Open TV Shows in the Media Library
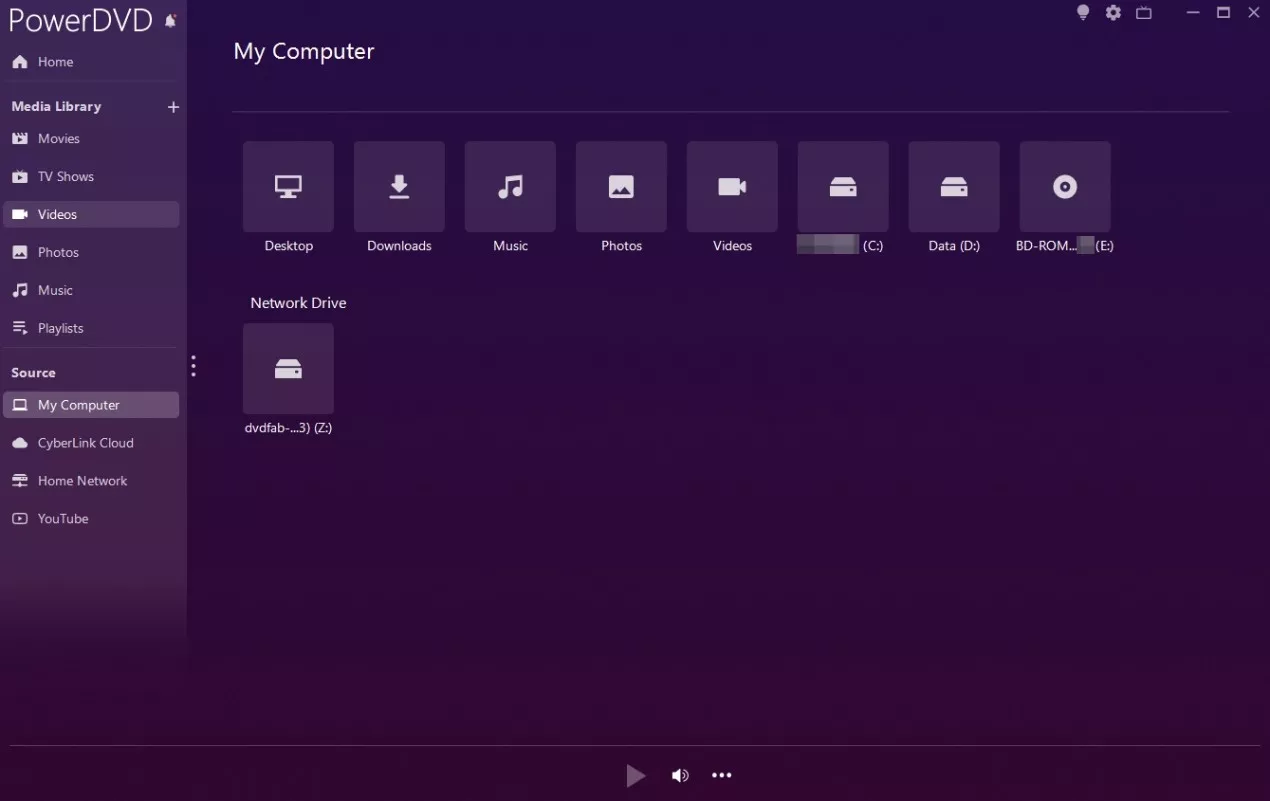 click(92, 177)
